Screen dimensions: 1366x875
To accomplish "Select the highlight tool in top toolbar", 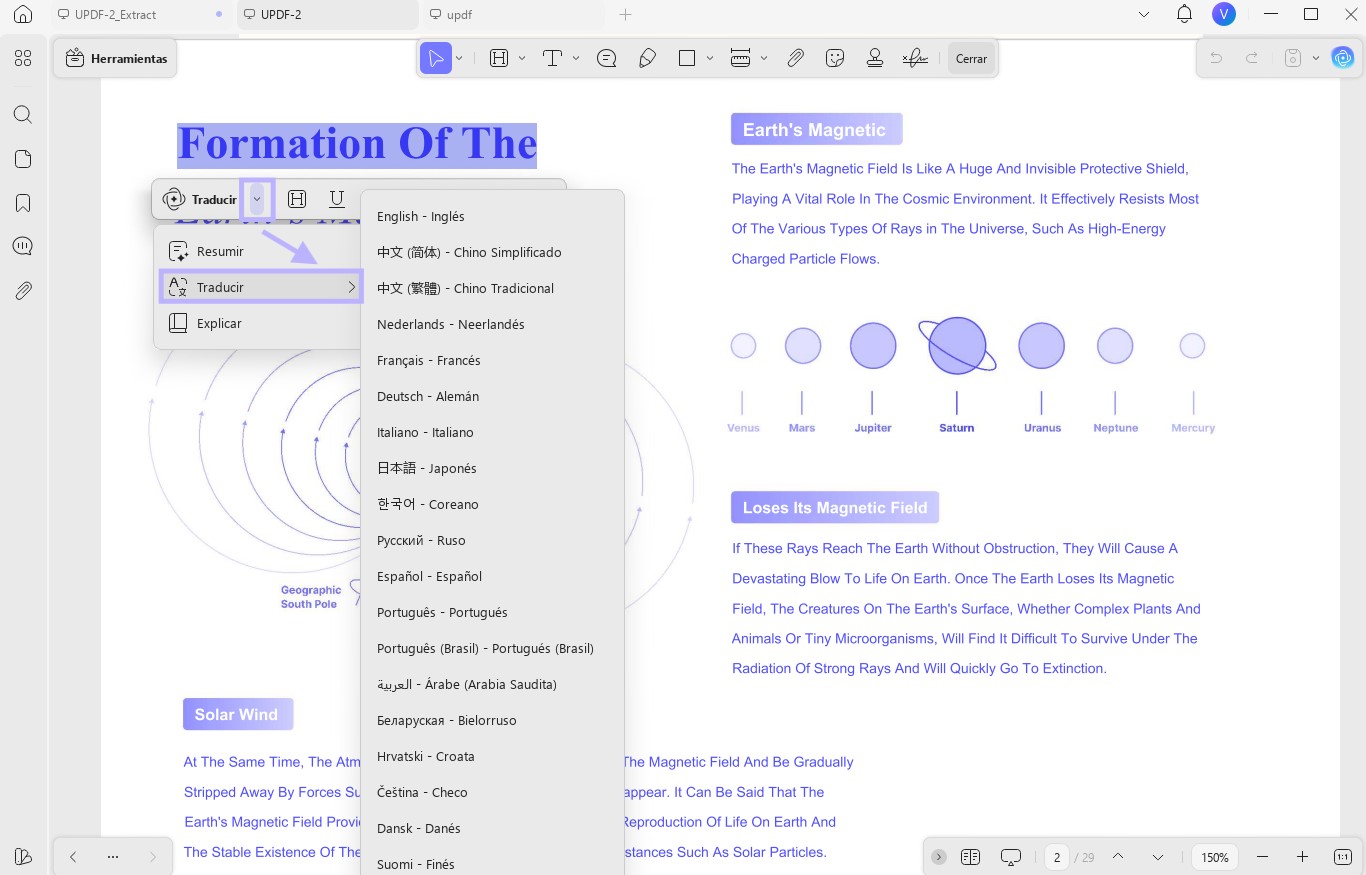I will pos(499,58).
